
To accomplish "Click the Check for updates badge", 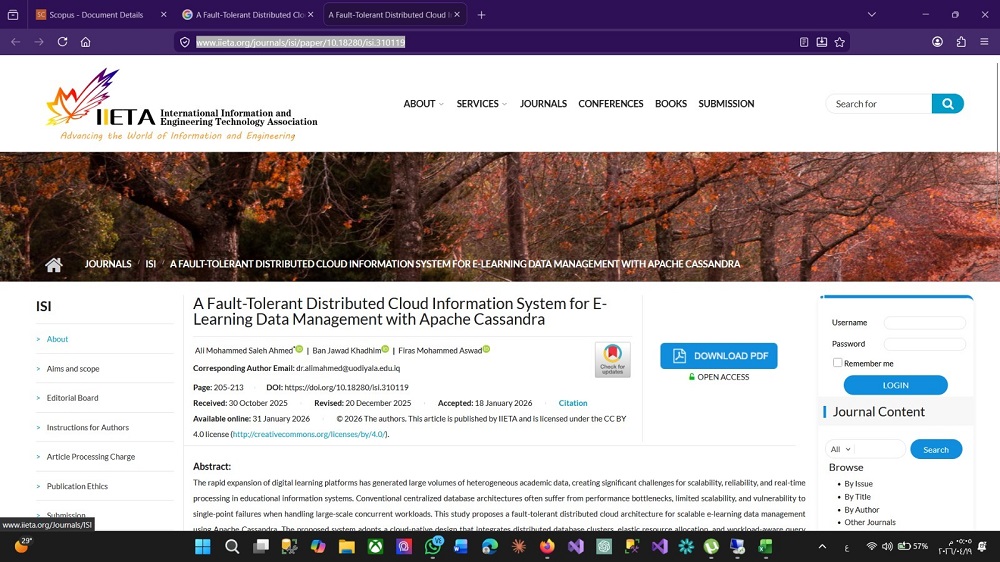I will pyautogui.click(x=612, y=359).
